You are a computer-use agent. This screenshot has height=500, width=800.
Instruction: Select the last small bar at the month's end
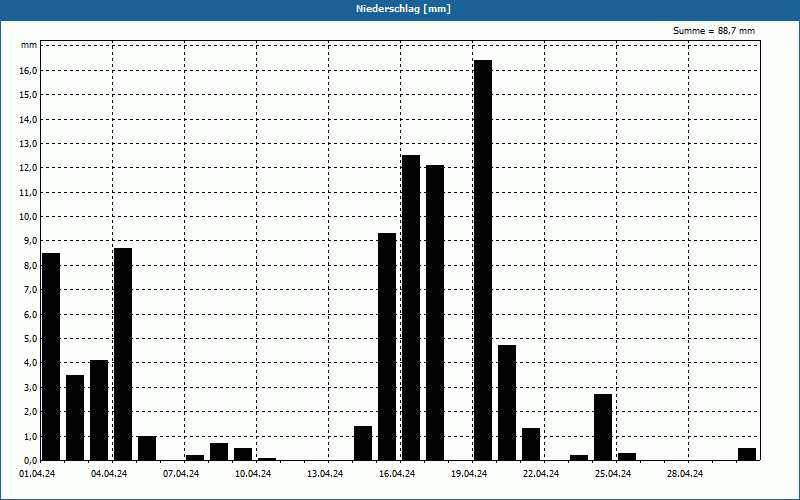(747, 454)
